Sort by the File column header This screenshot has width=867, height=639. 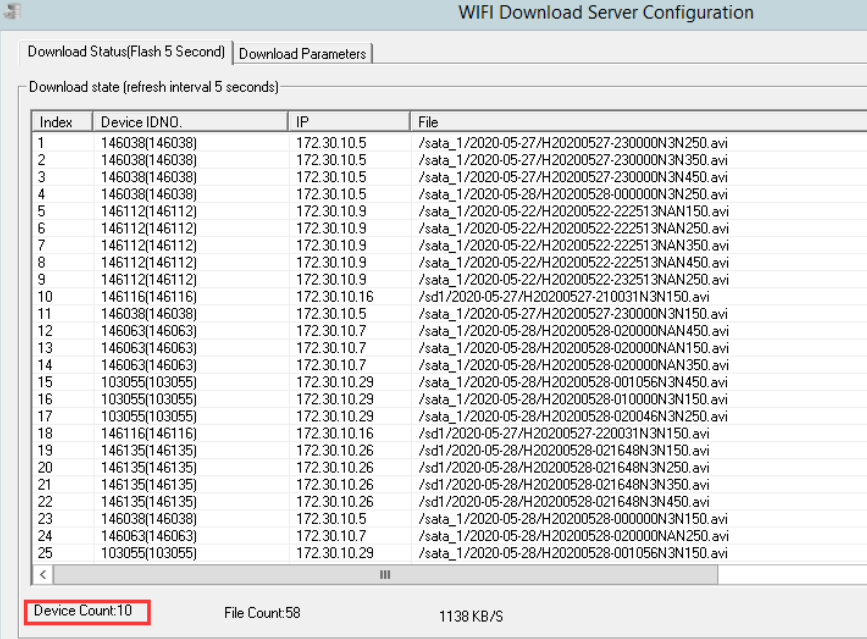tap(639, 122)
